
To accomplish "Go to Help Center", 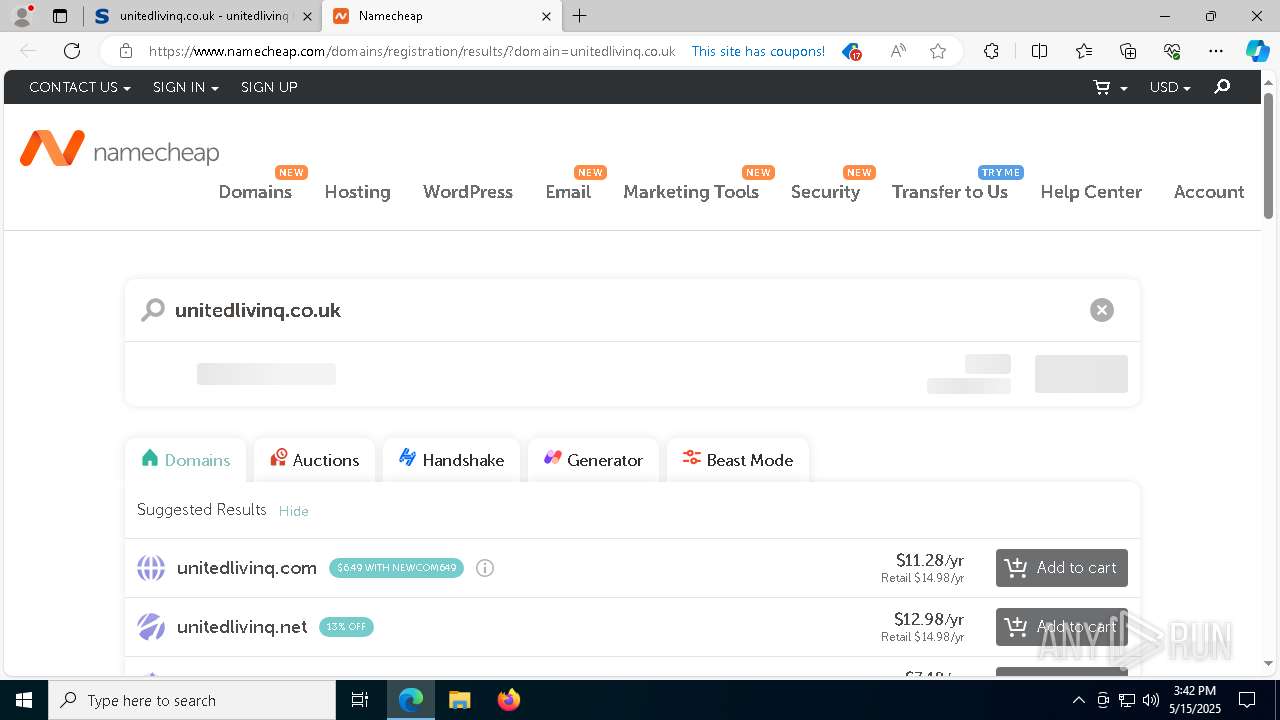I will pos(1091,192).
